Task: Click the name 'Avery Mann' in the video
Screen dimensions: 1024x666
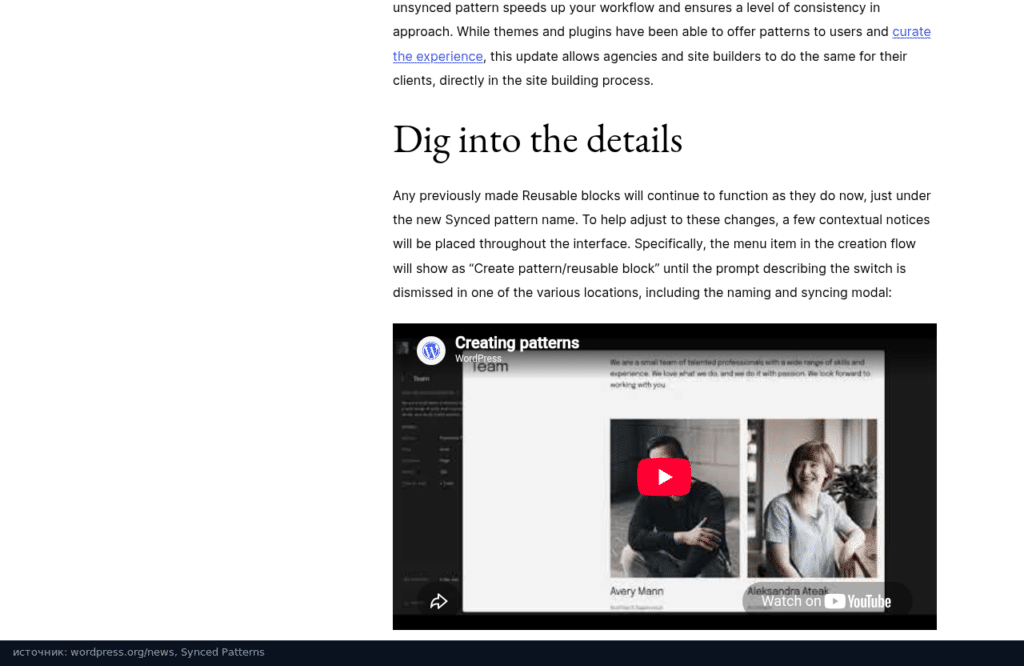Action: (x=637, y=591)
